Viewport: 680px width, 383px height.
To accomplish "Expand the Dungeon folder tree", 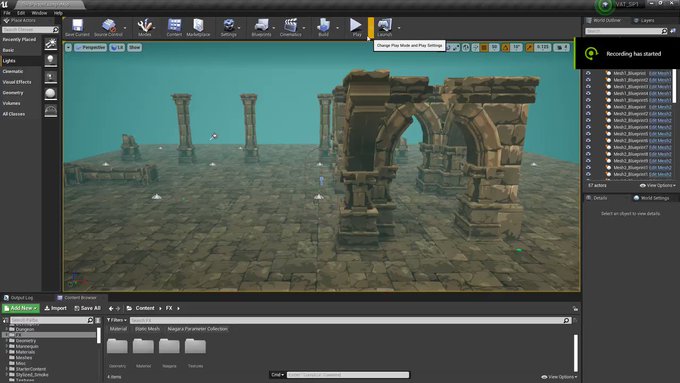I will (x=7, y=329).
